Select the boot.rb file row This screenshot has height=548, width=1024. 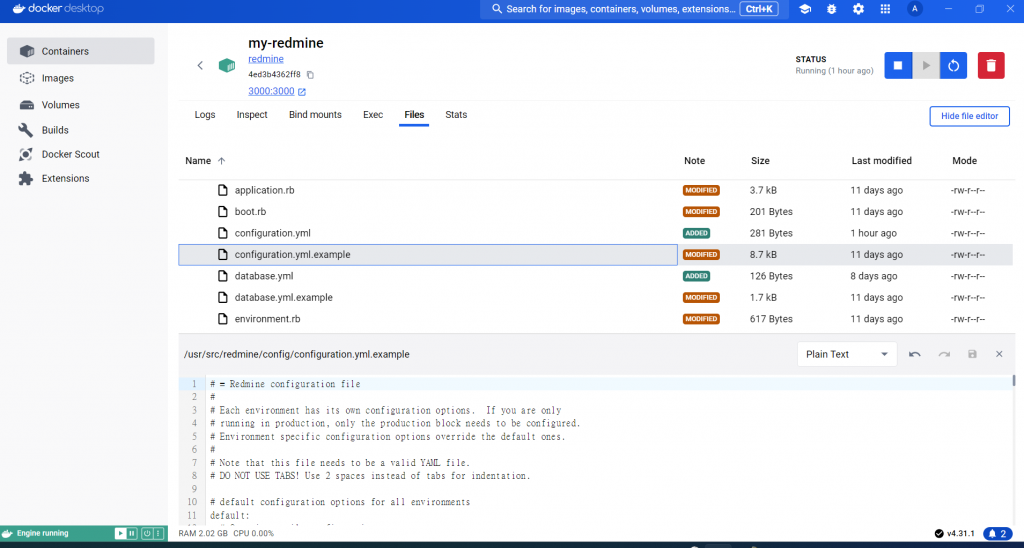(595, 212)
